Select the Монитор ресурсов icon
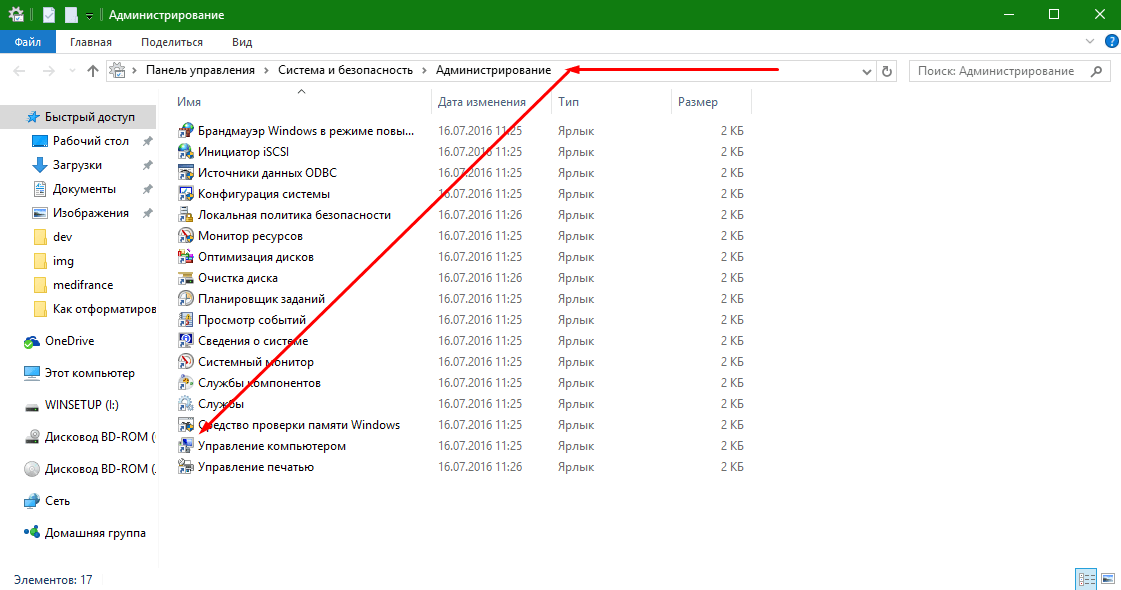 [185, 236]
